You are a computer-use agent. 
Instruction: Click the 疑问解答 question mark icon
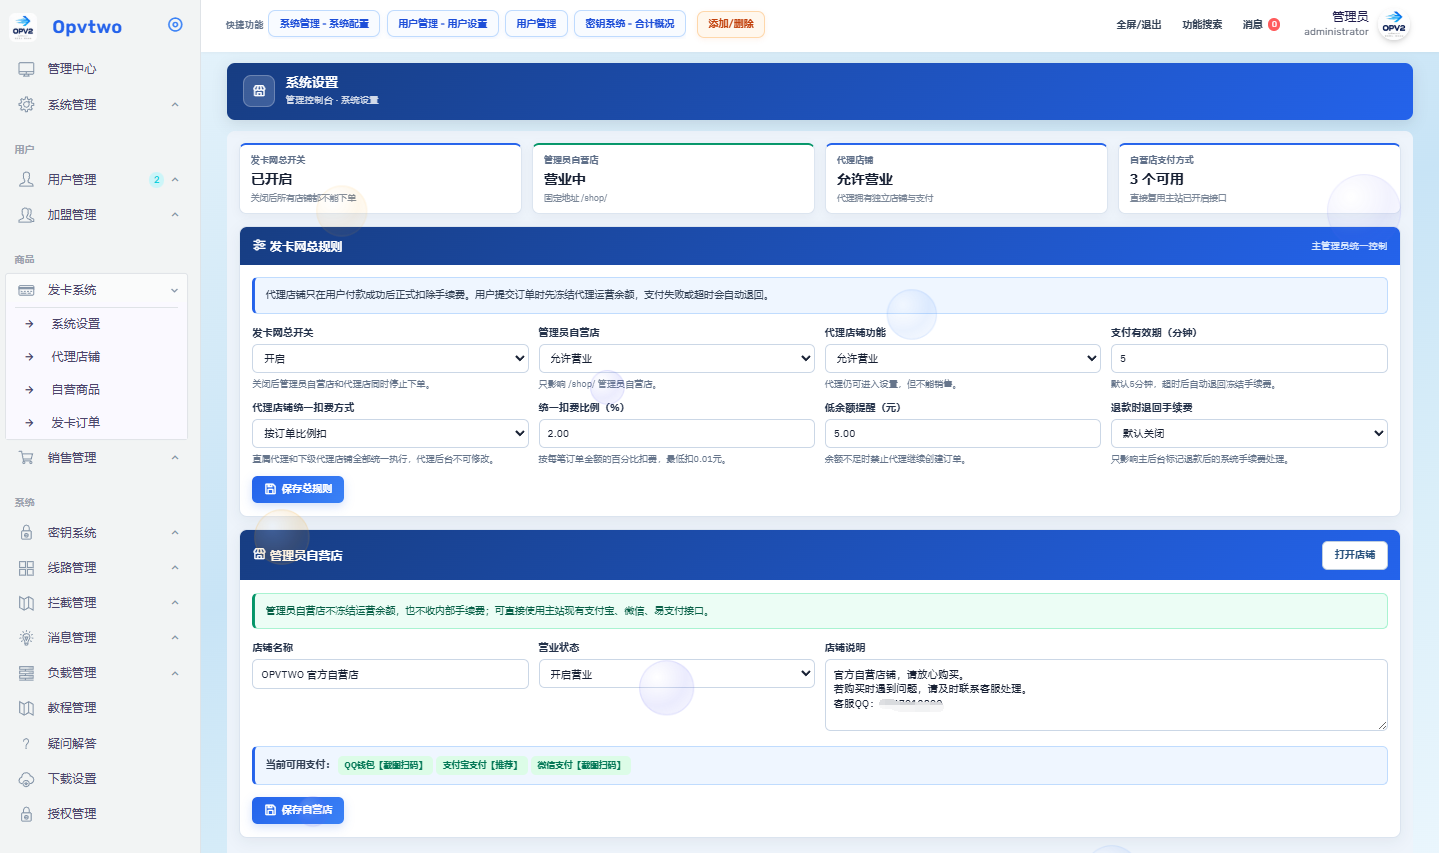[x=26, y=744]
